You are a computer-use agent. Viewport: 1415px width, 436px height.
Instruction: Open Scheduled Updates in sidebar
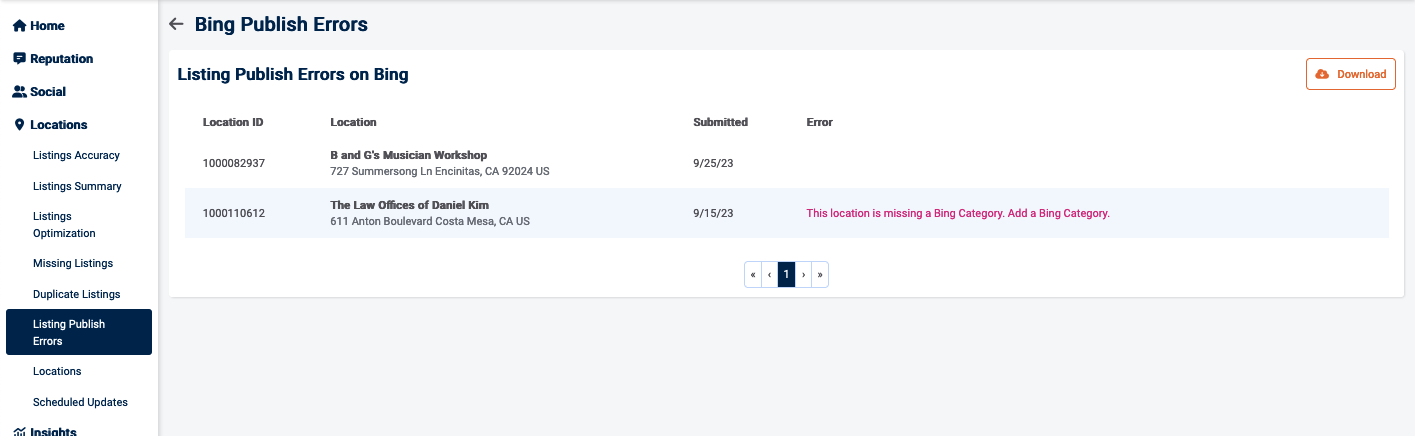[80, 402]
